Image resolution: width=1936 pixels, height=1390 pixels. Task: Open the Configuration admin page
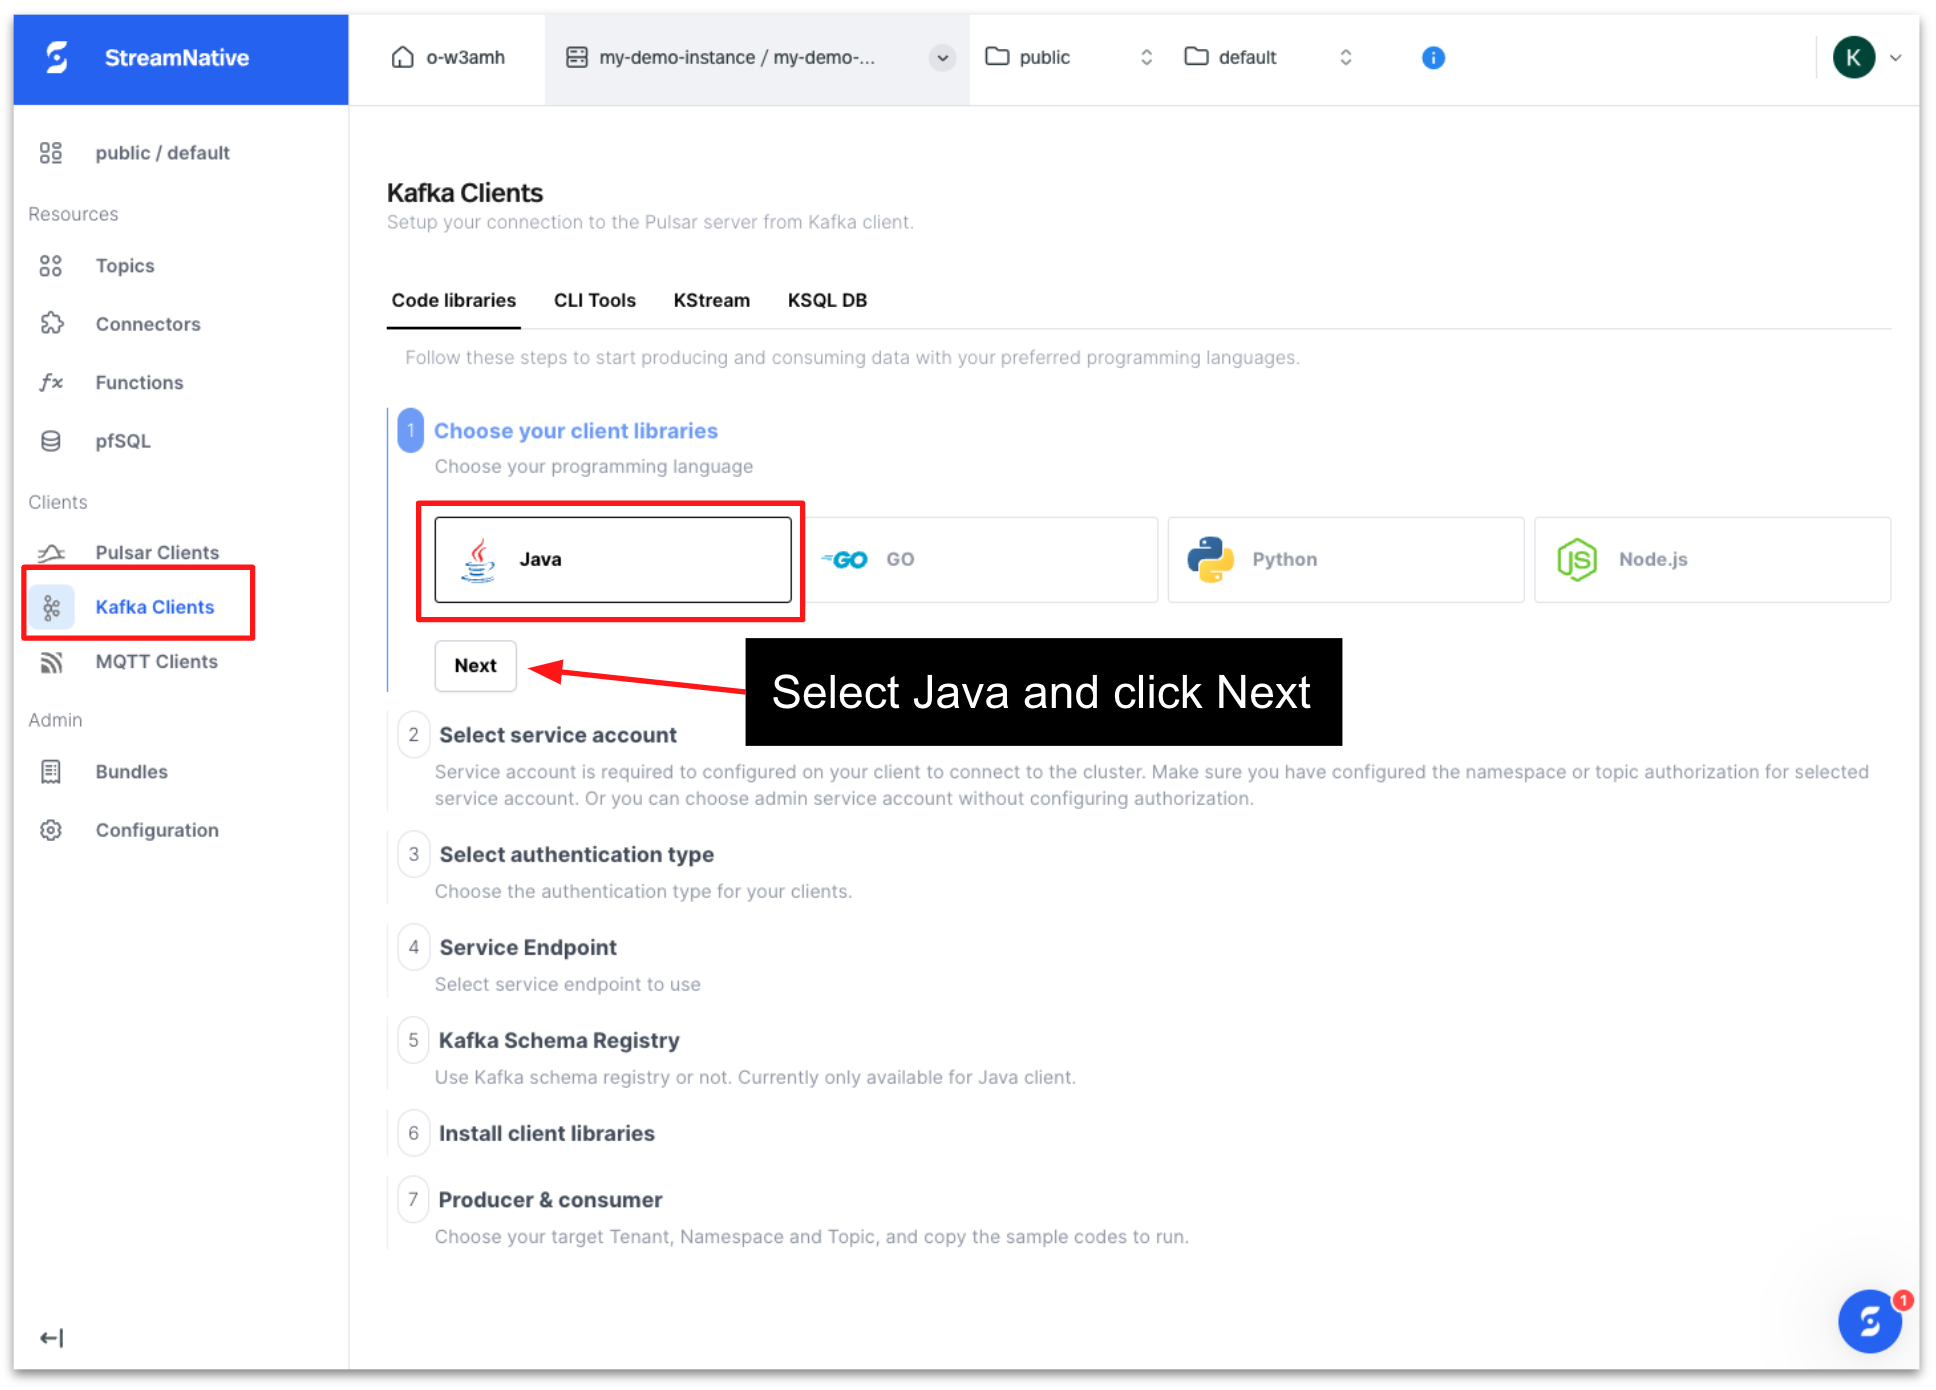(157, 830)
